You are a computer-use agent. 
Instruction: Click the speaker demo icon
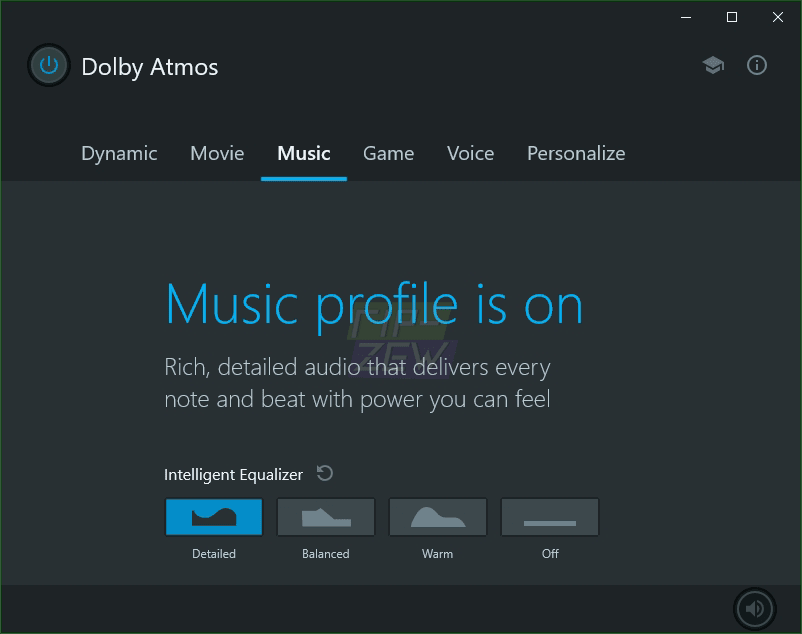(754, 608)
